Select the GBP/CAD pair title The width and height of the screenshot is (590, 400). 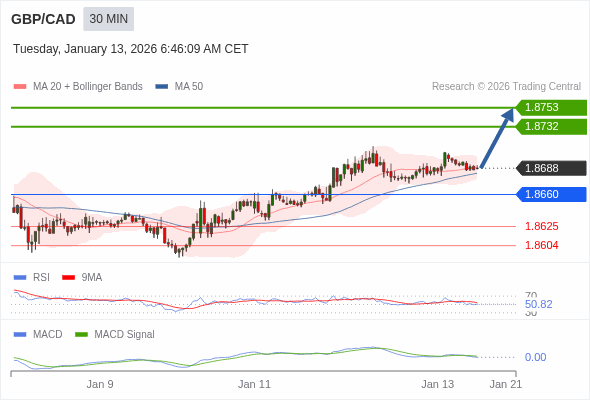43,19
